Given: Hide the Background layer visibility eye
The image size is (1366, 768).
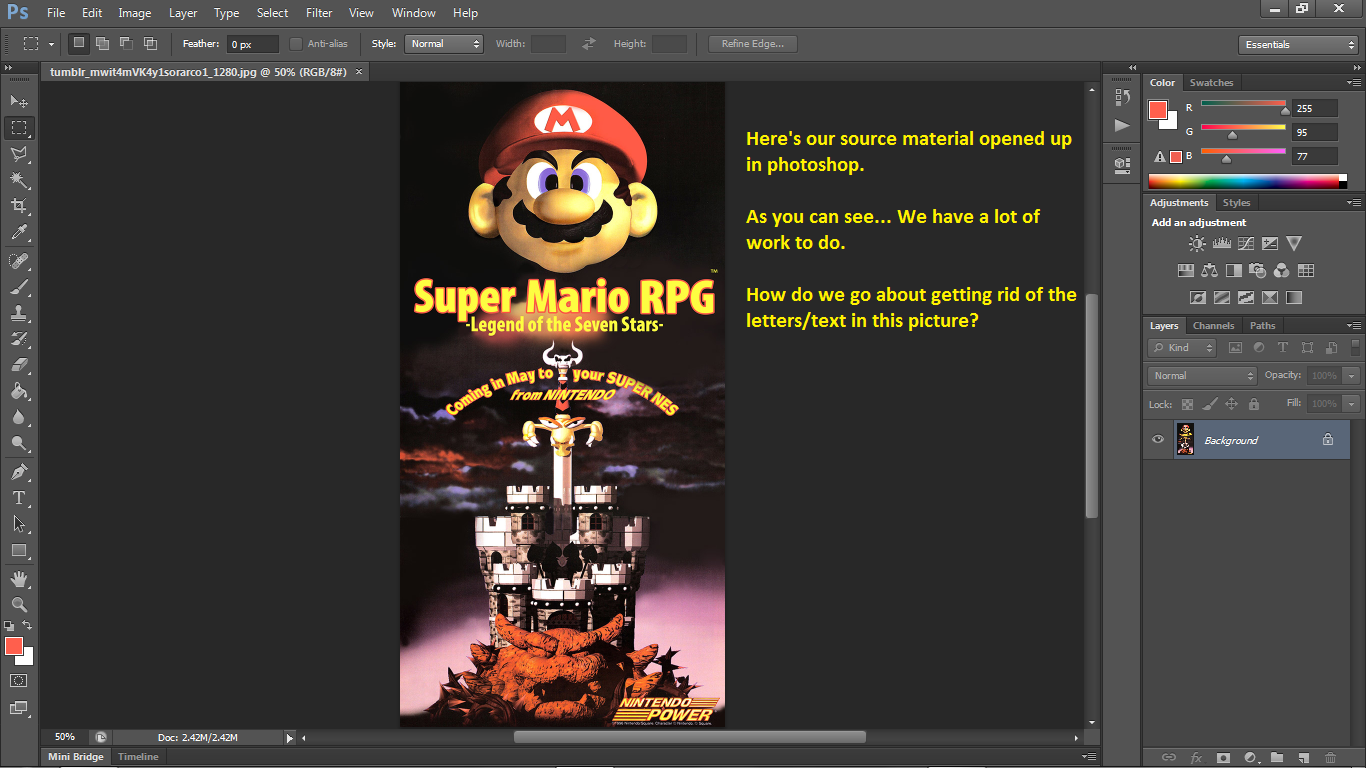Looking at the screenshot, I should tap(1158, 440).
